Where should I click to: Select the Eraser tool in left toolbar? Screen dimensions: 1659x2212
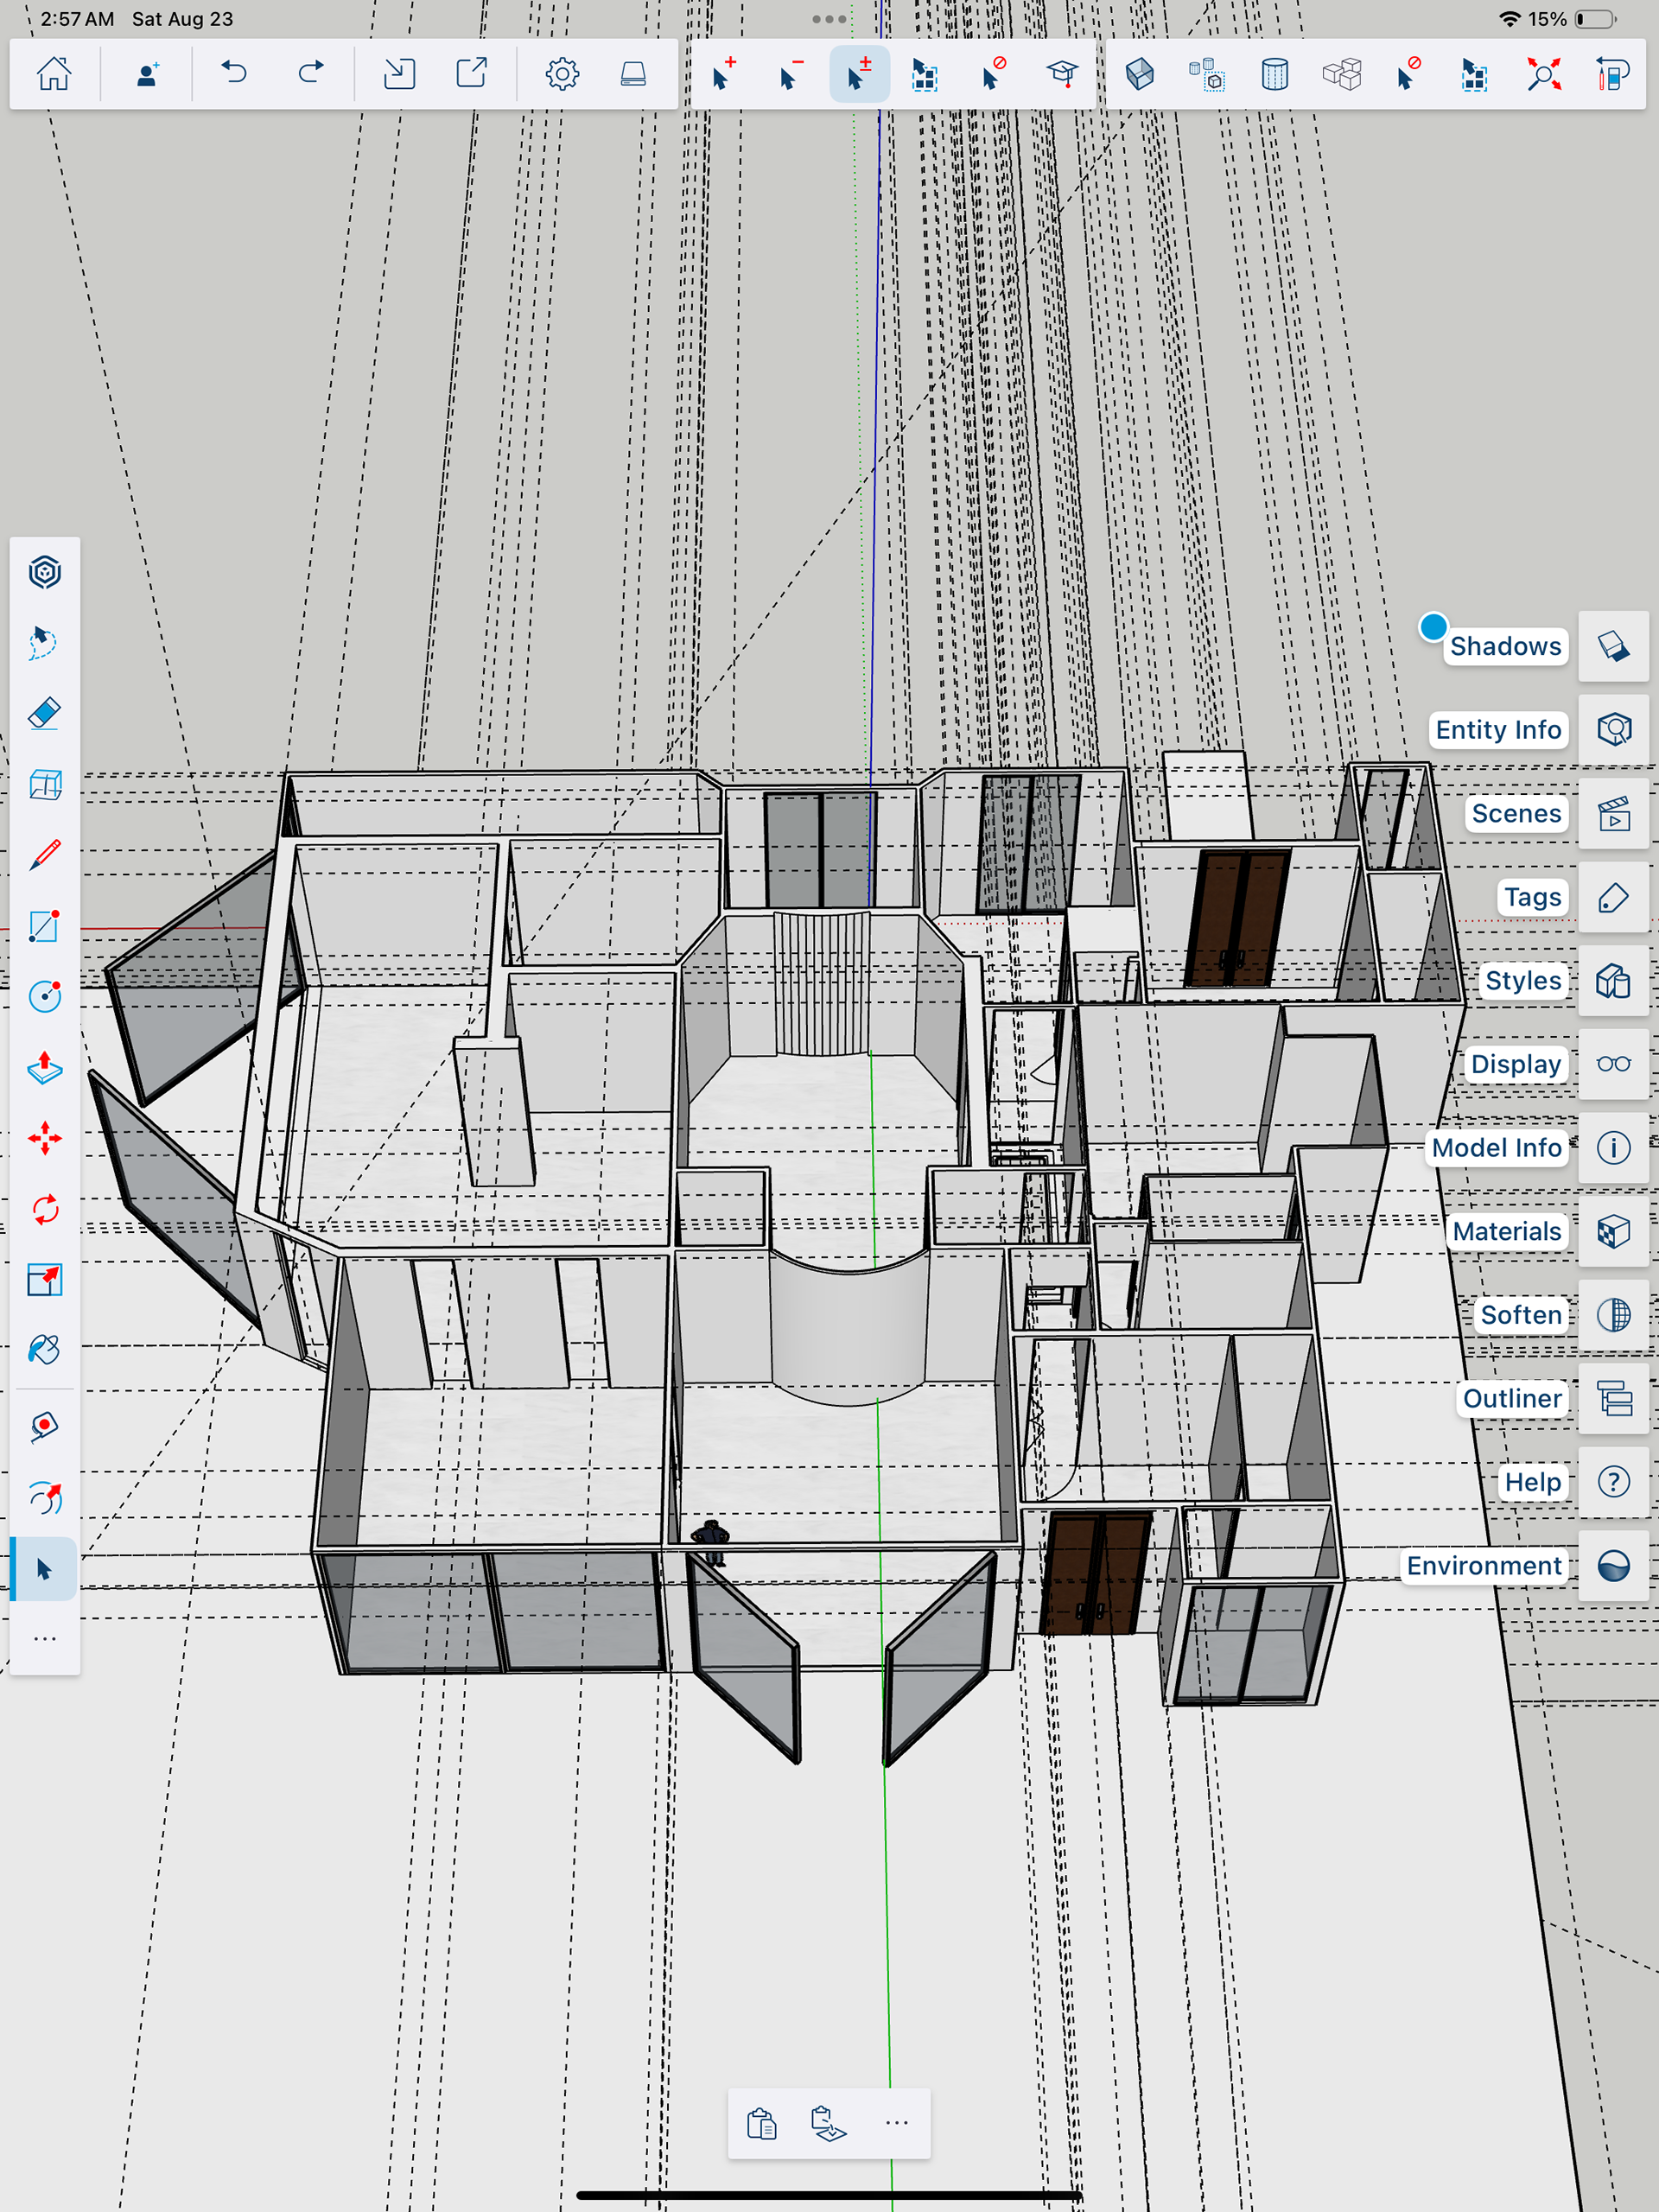tap(44, 714)
